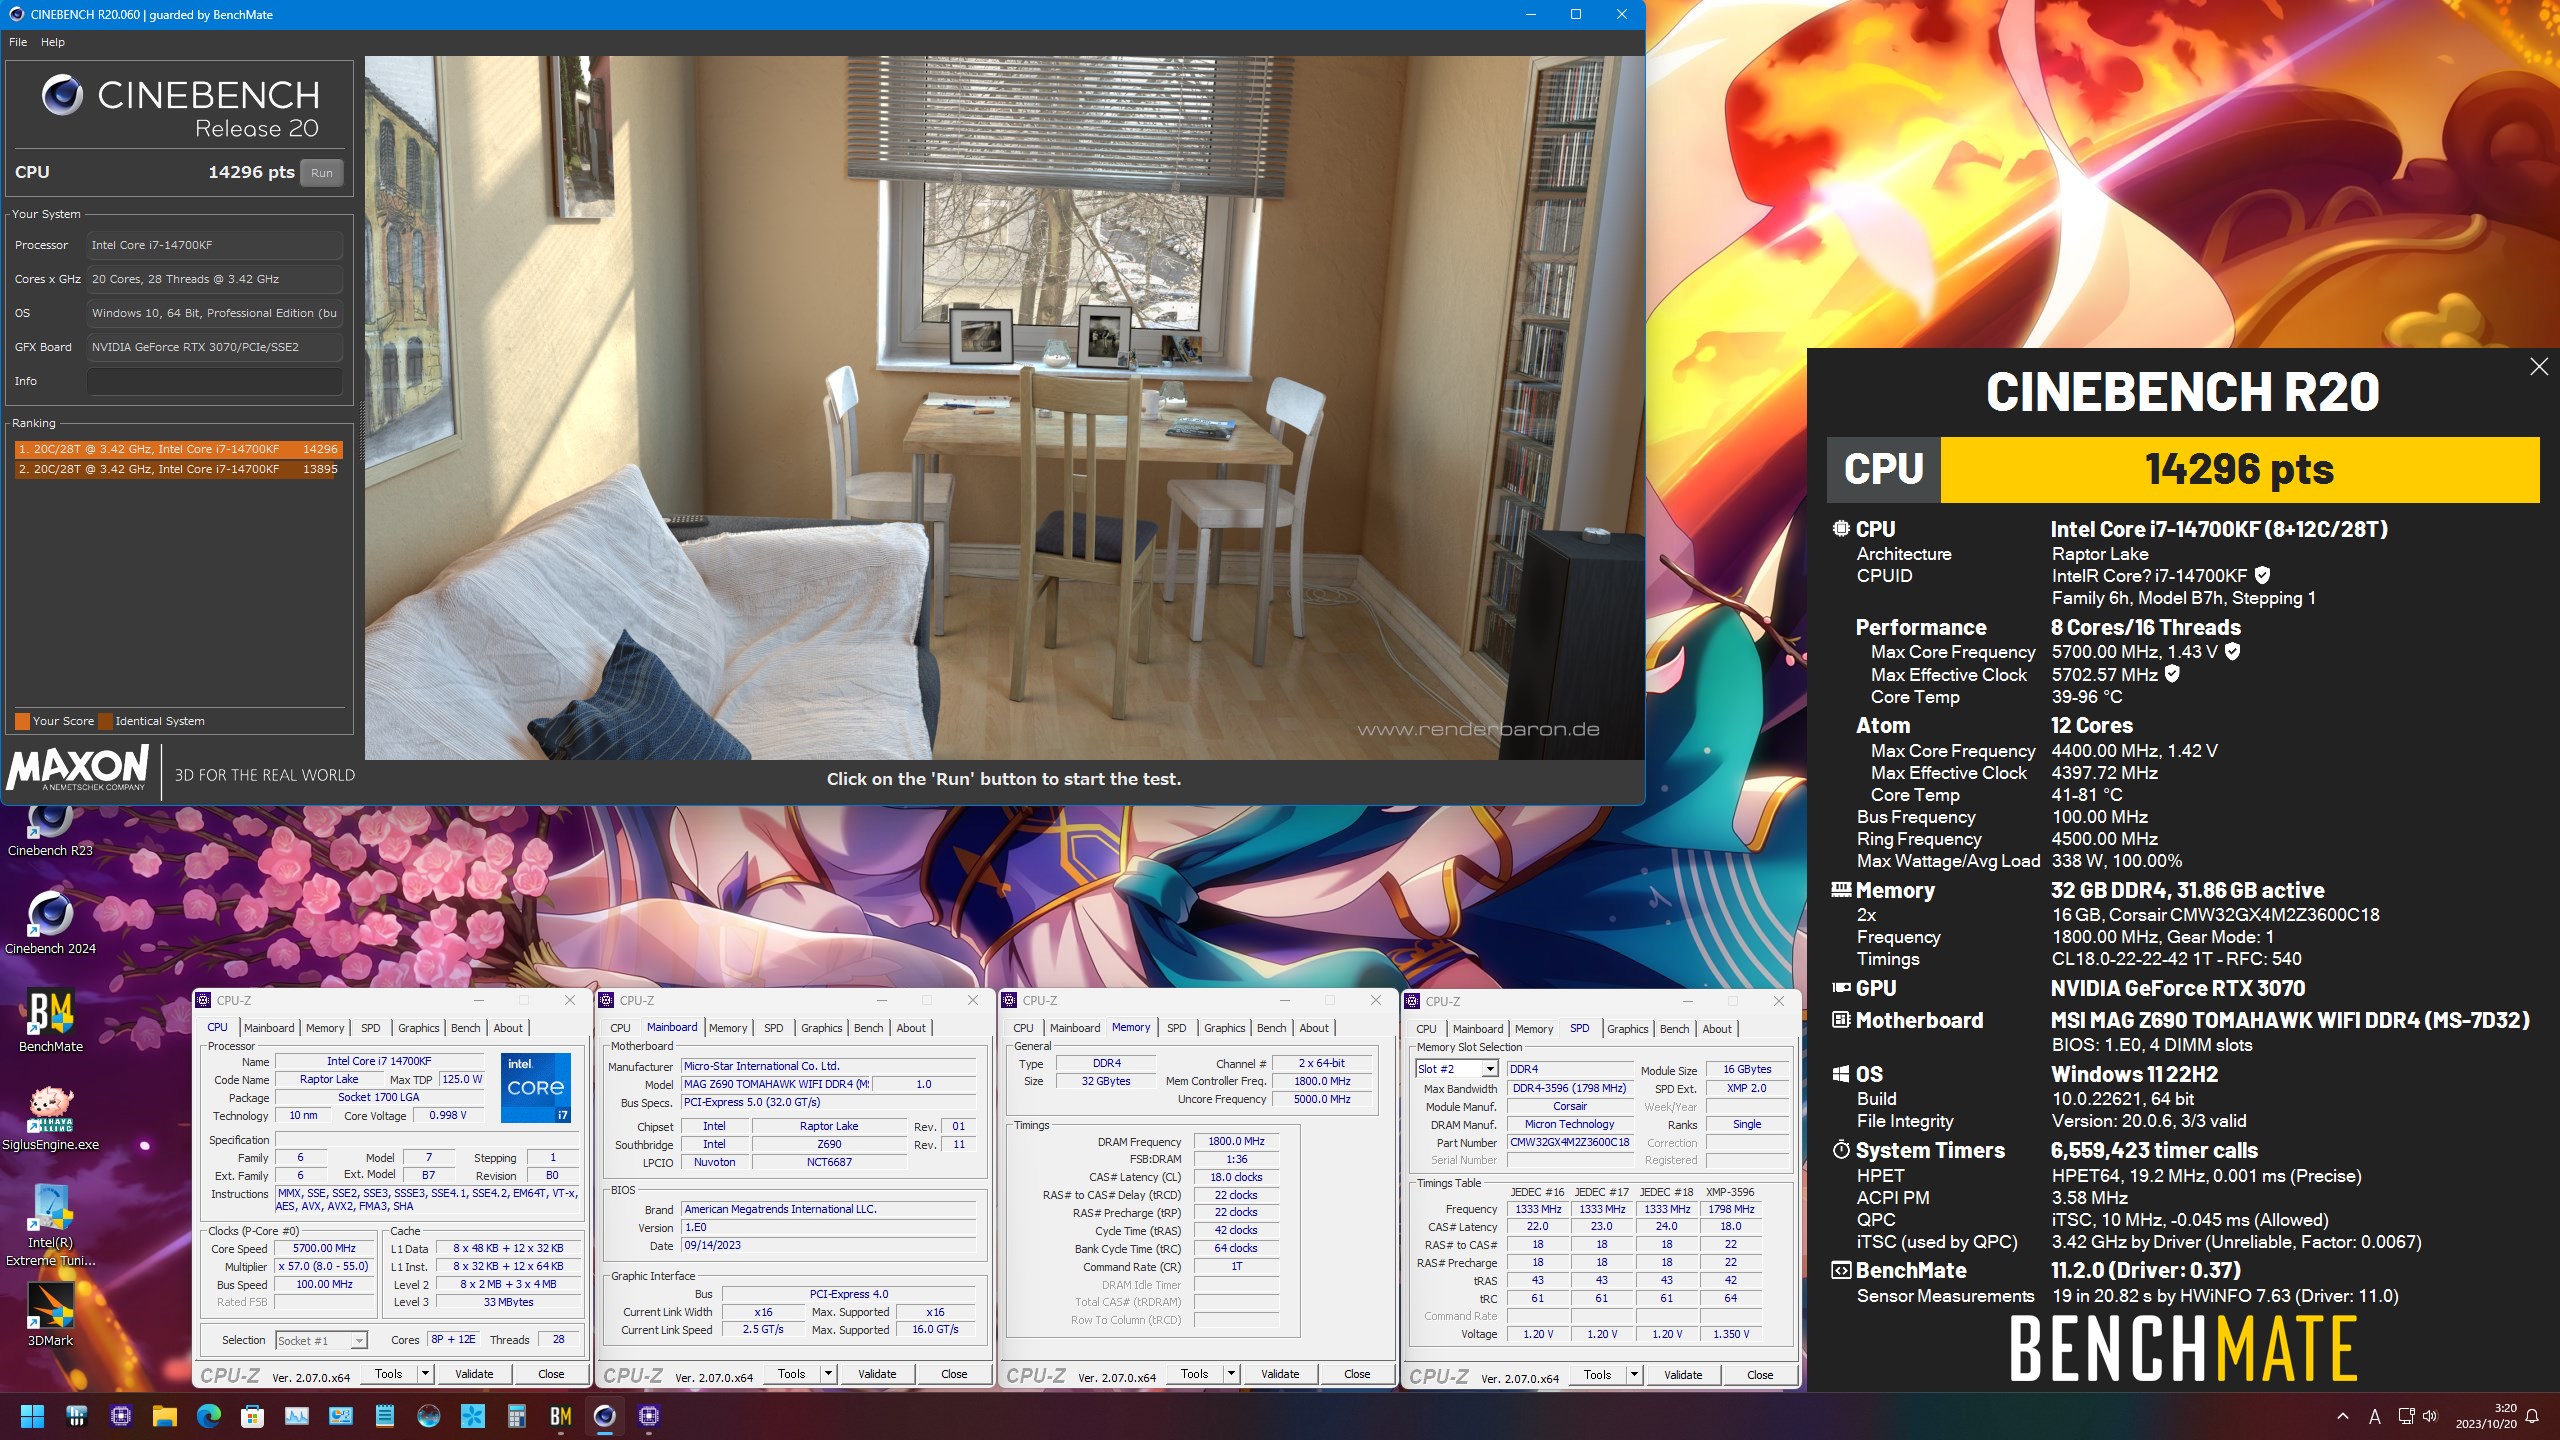Click the CPU-Z taskbar icon beside File Explorer
This screenshot has height=1440, width=2560.
point(120,1416)
